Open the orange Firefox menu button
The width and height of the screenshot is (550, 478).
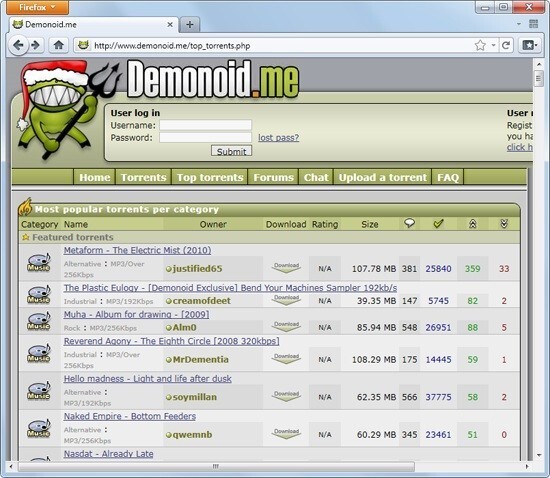point(37,7)
